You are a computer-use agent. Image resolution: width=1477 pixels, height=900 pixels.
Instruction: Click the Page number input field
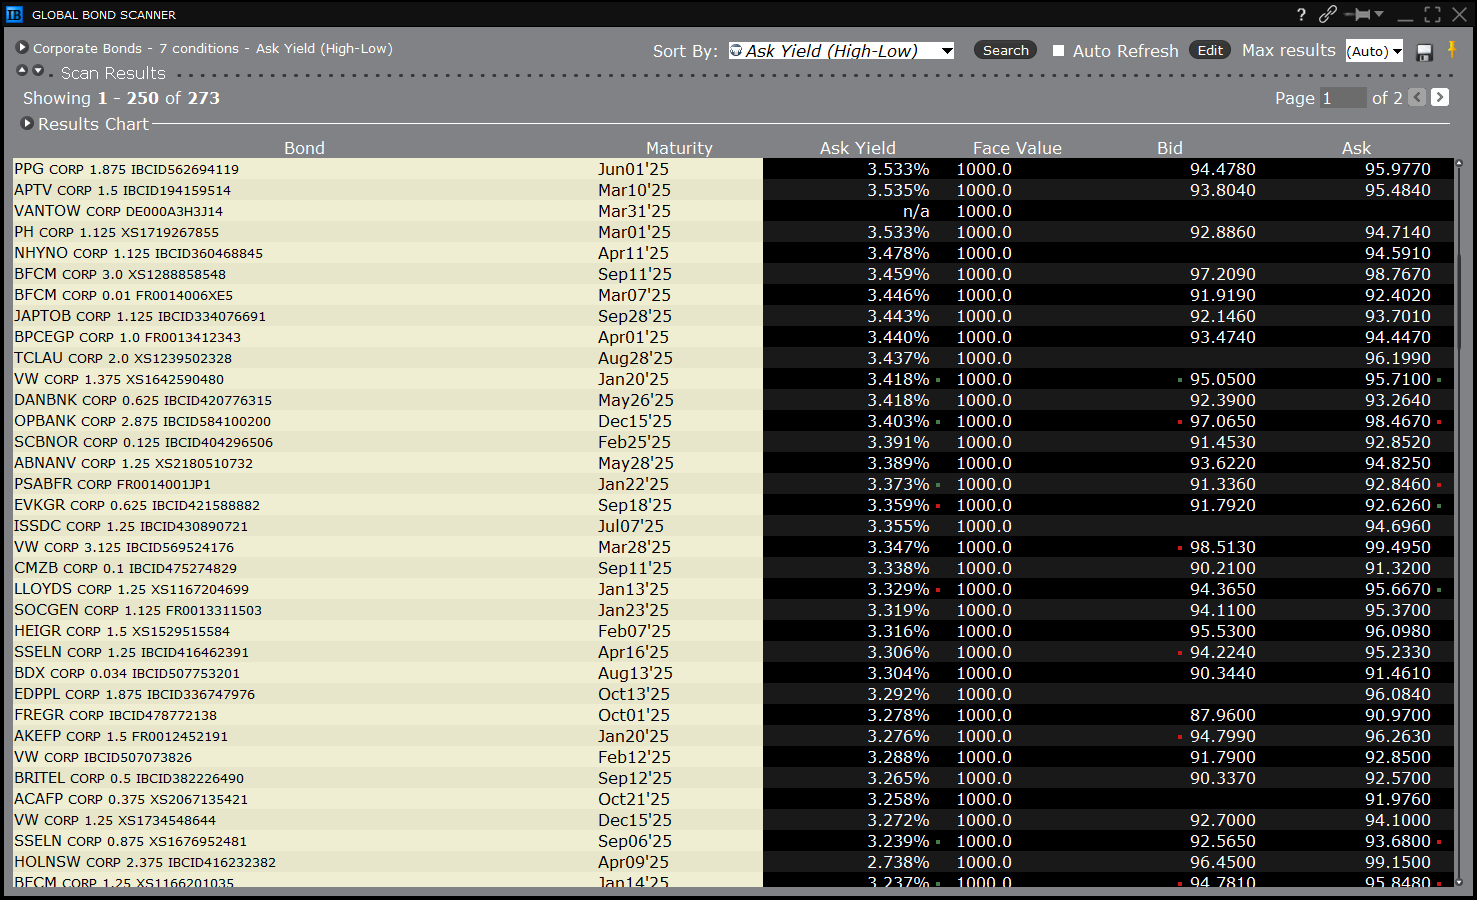tap(1342, 97)
